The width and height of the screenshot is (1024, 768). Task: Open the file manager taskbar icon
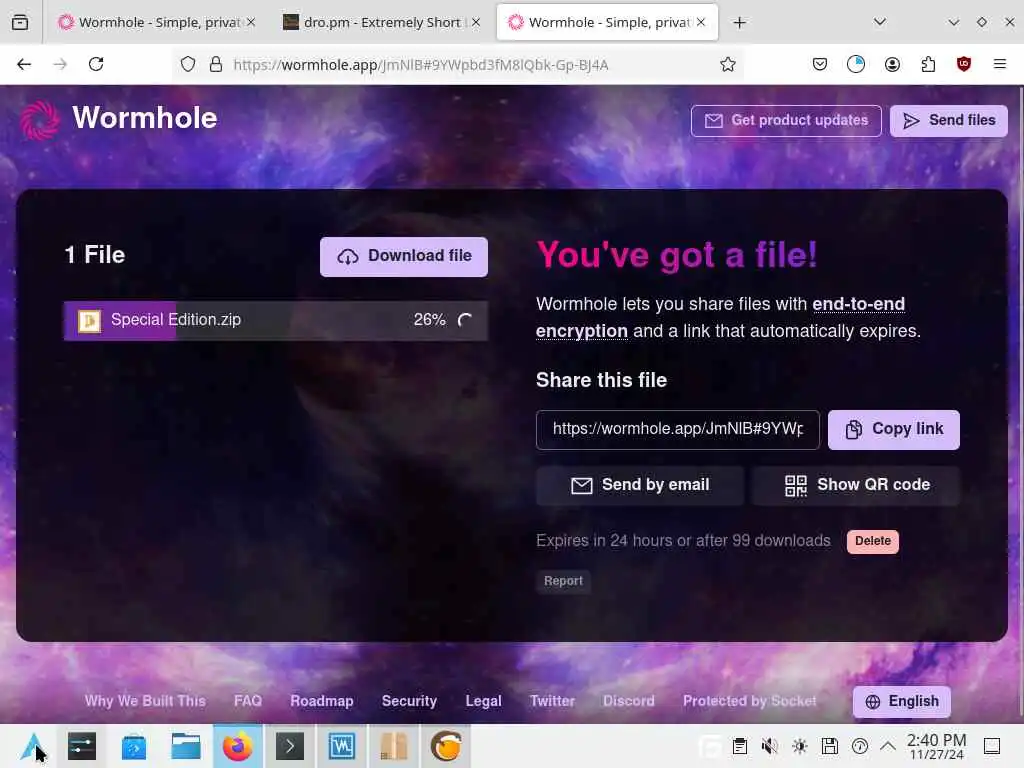pos(186,746)
